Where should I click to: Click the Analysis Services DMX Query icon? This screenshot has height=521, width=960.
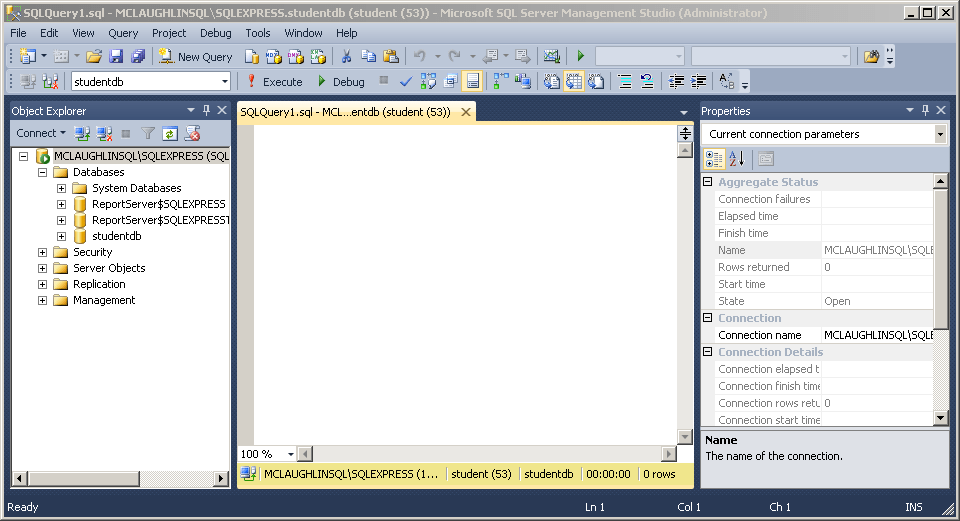click(295, 56)
